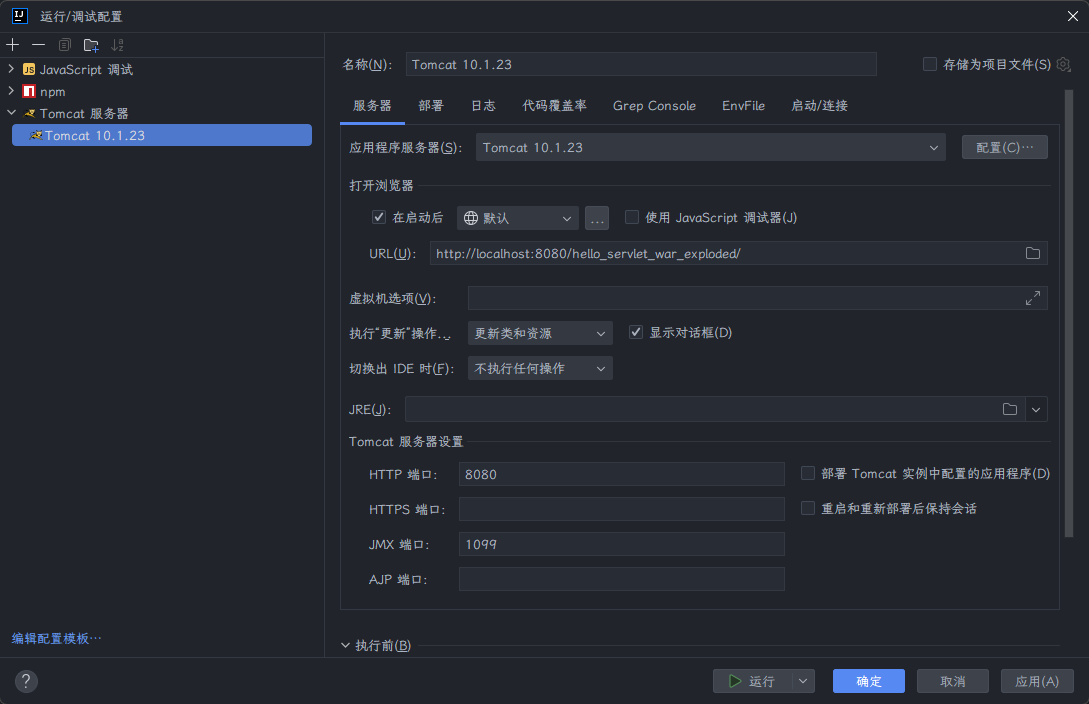Screen dimensions: 1089x704
Task: Close the 运行/调试配置 dialog
Action: [x=1073, y=16]
